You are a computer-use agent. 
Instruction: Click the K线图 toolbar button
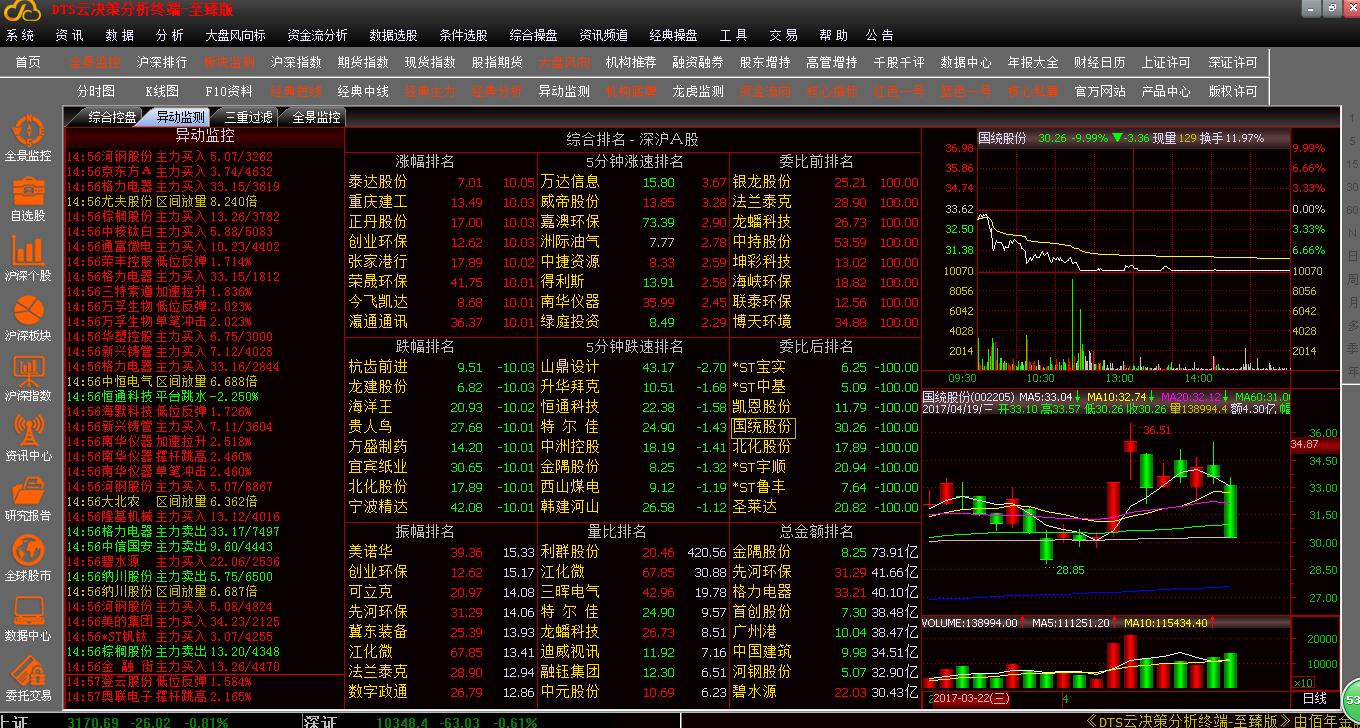tap(162, 91)
